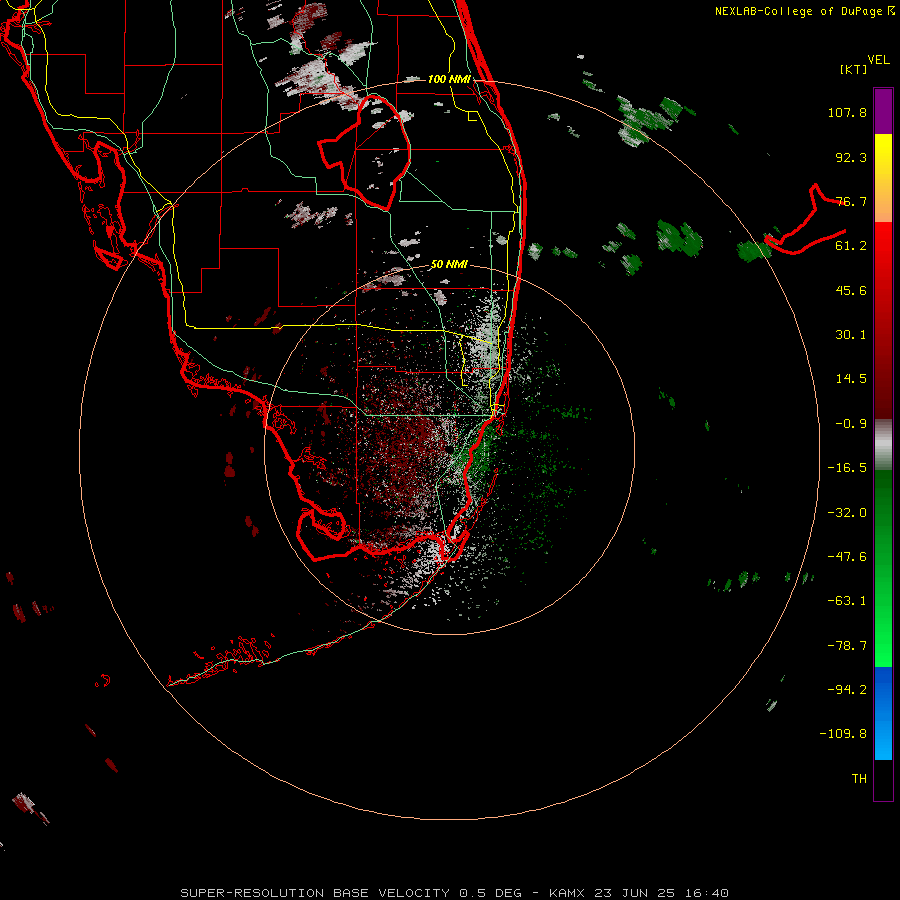900x900 pixels.
Task: Click the -78.7 legend value
Action: 847,646
